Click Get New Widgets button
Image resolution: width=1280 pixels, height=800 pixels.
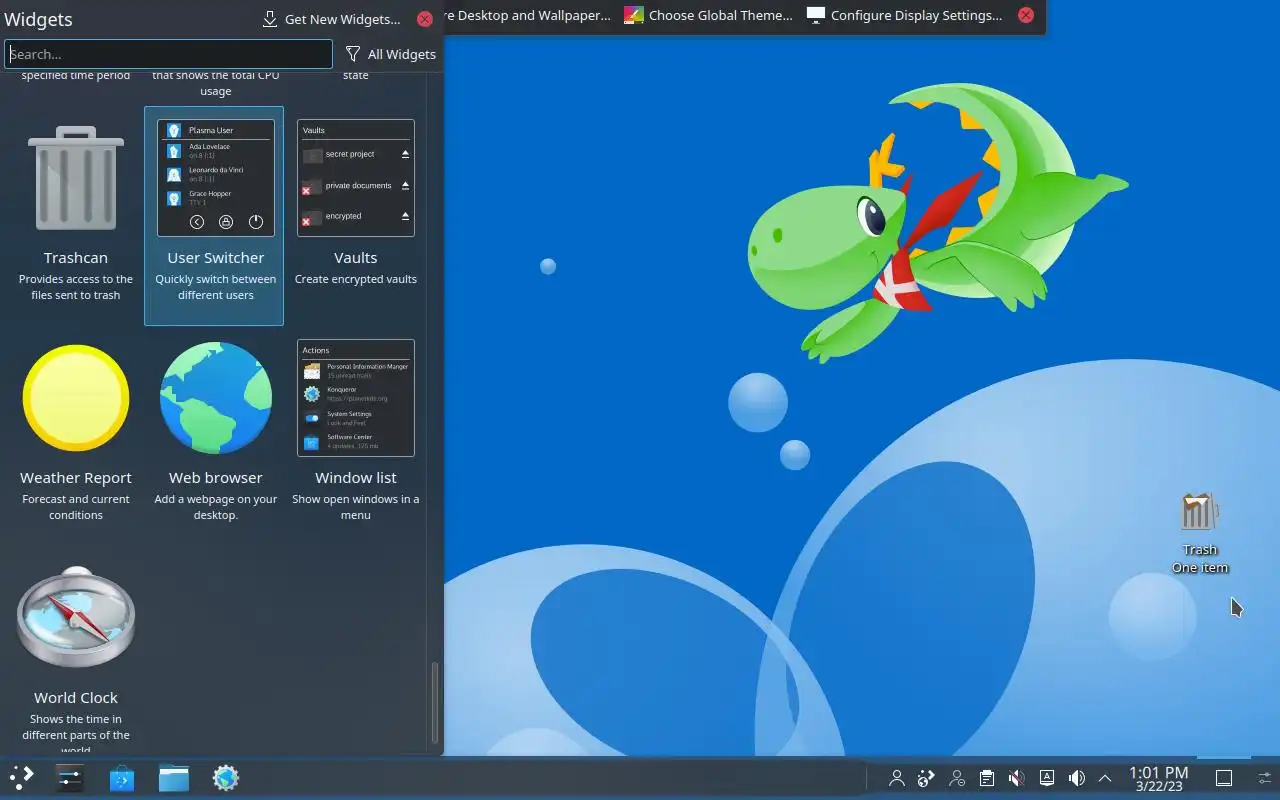331,19
